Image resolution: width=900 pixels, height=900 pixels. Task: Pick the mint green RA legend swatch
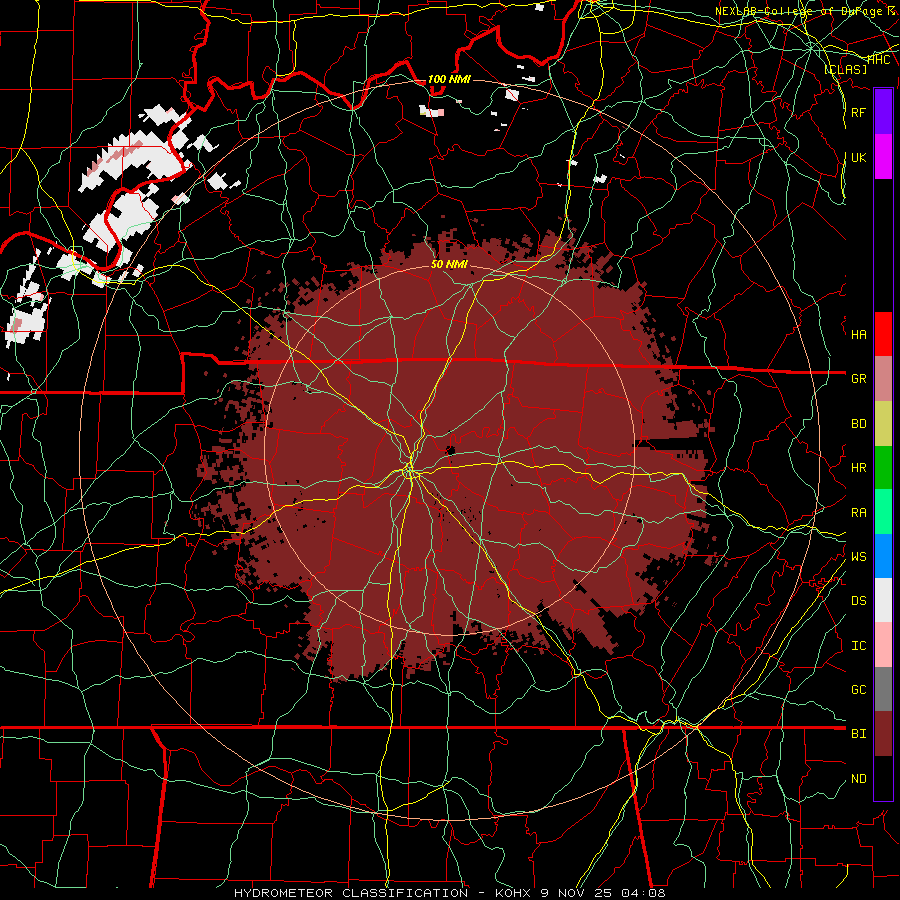[x=883, y=512]
